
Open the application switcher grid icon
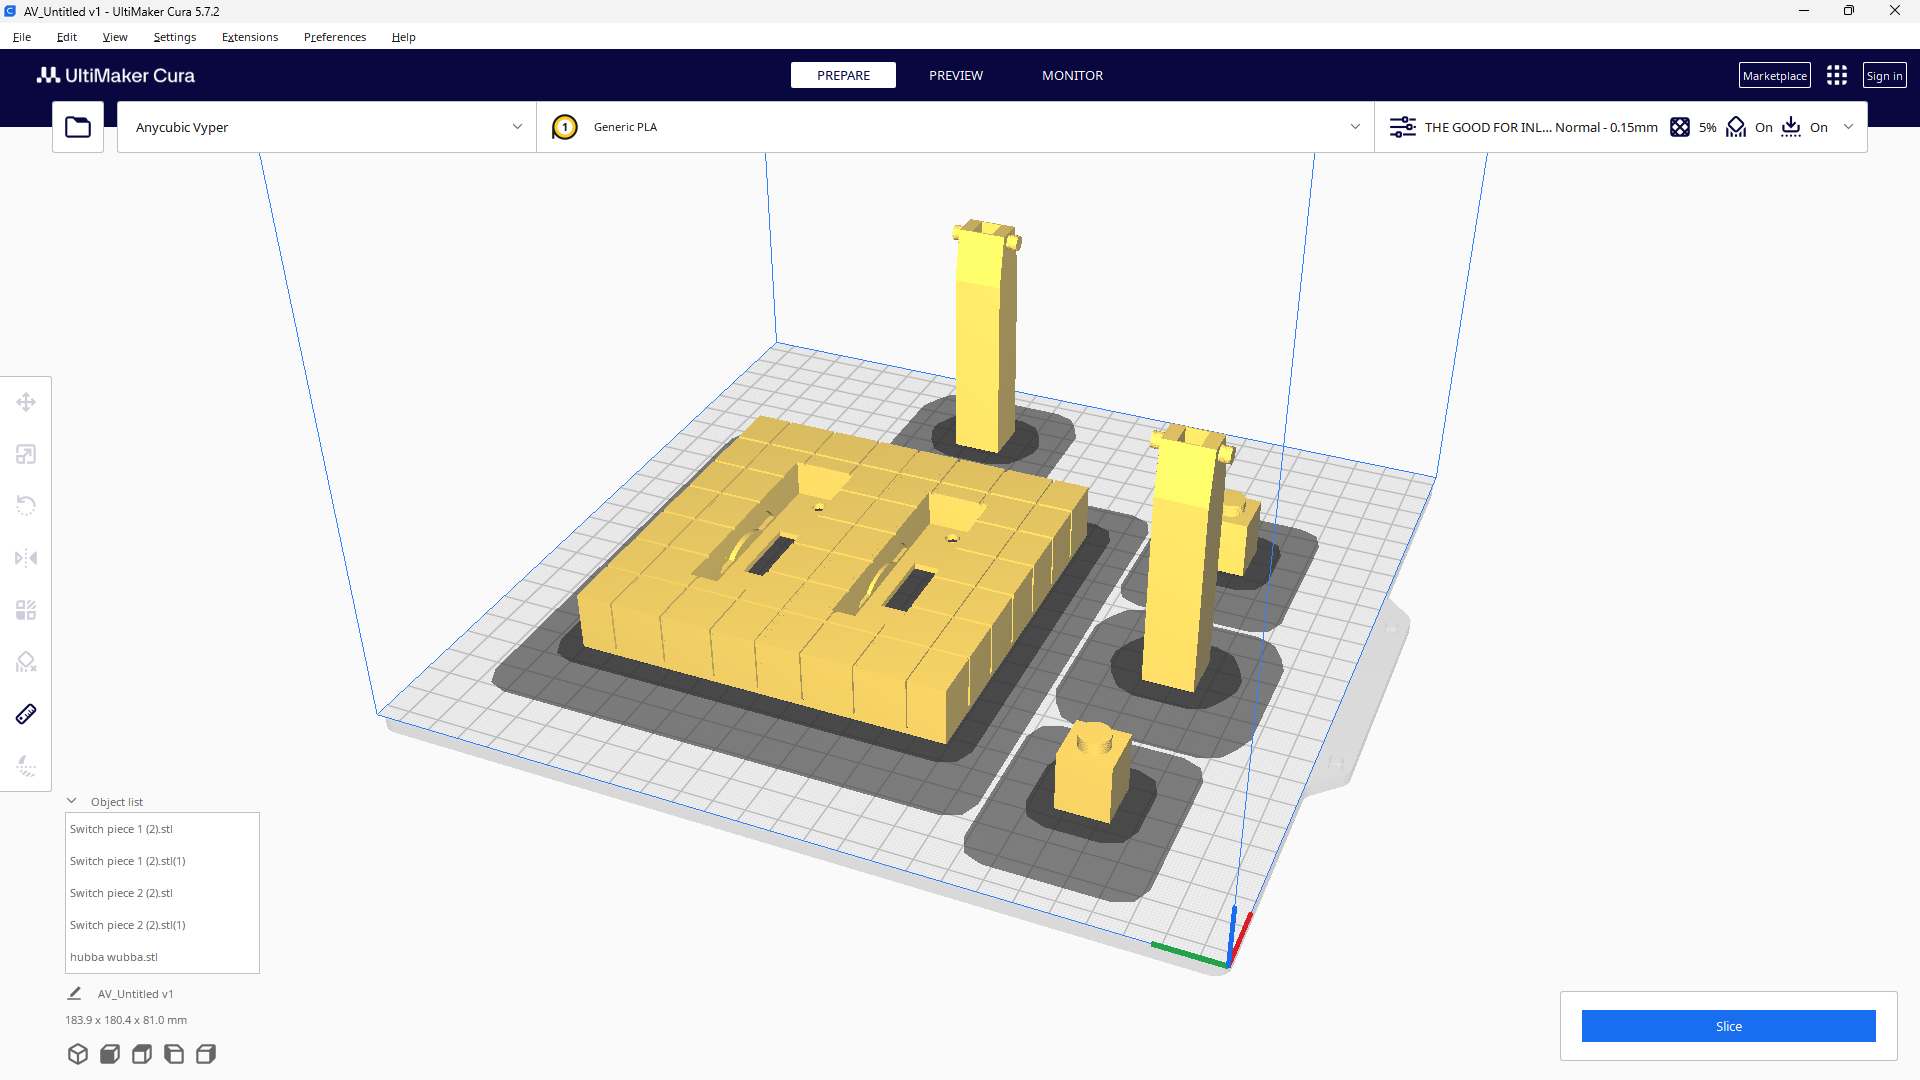[1837, 76]
